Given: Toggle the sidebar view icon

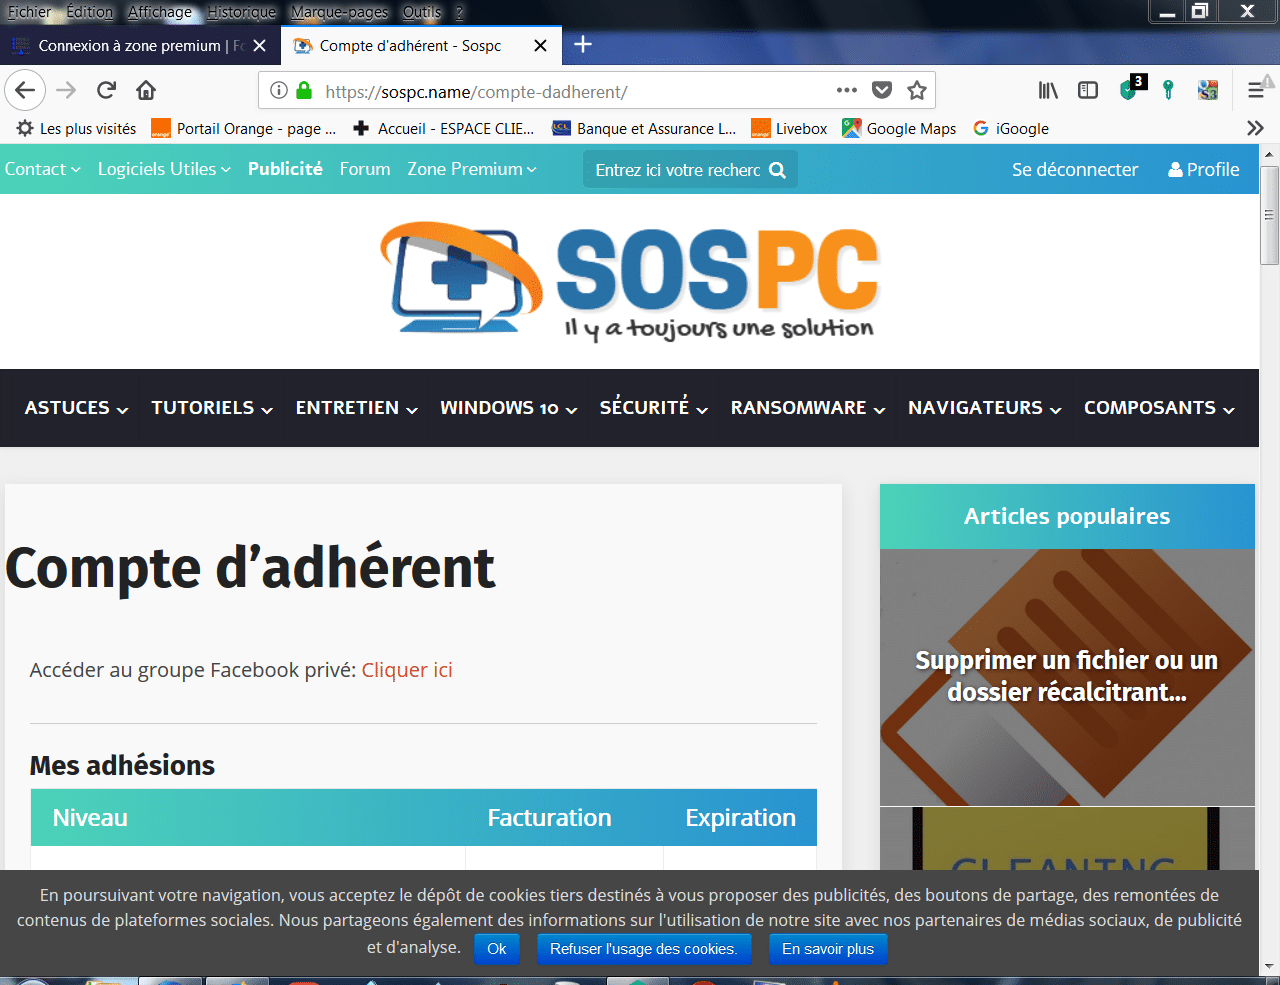Looking at the screenshot, I should coord(1088,91).
